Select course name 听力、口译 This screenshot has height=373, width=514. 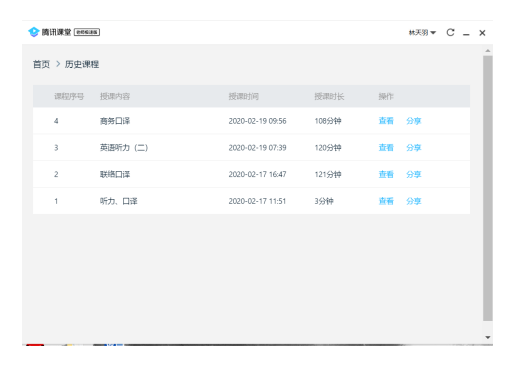[119, 201]
